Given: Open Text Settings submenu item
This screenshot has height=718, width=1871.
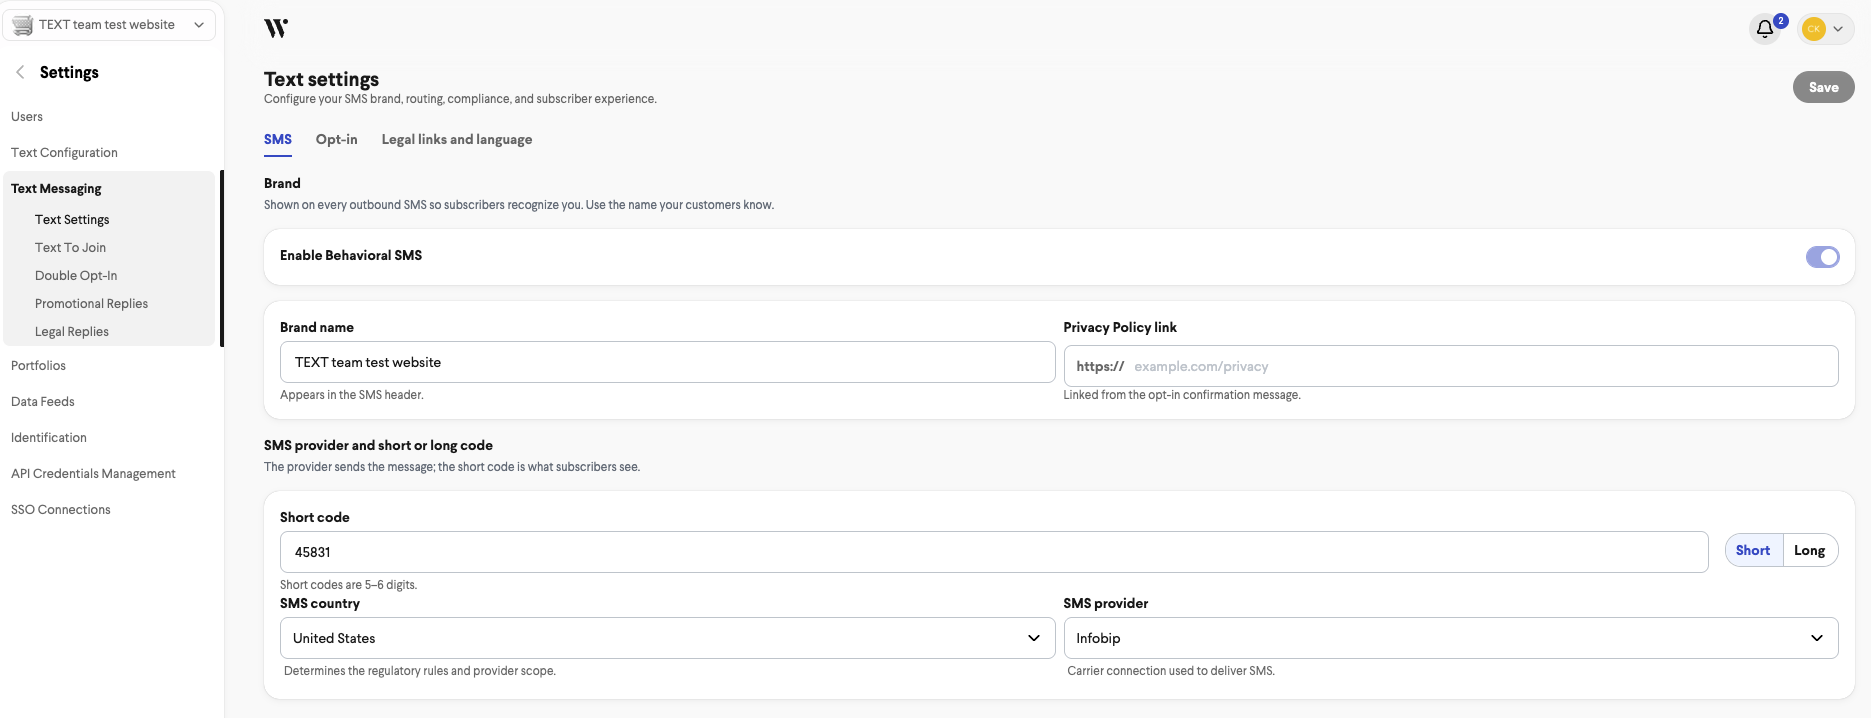Looking at the screenshot, I should pos(72,220).
